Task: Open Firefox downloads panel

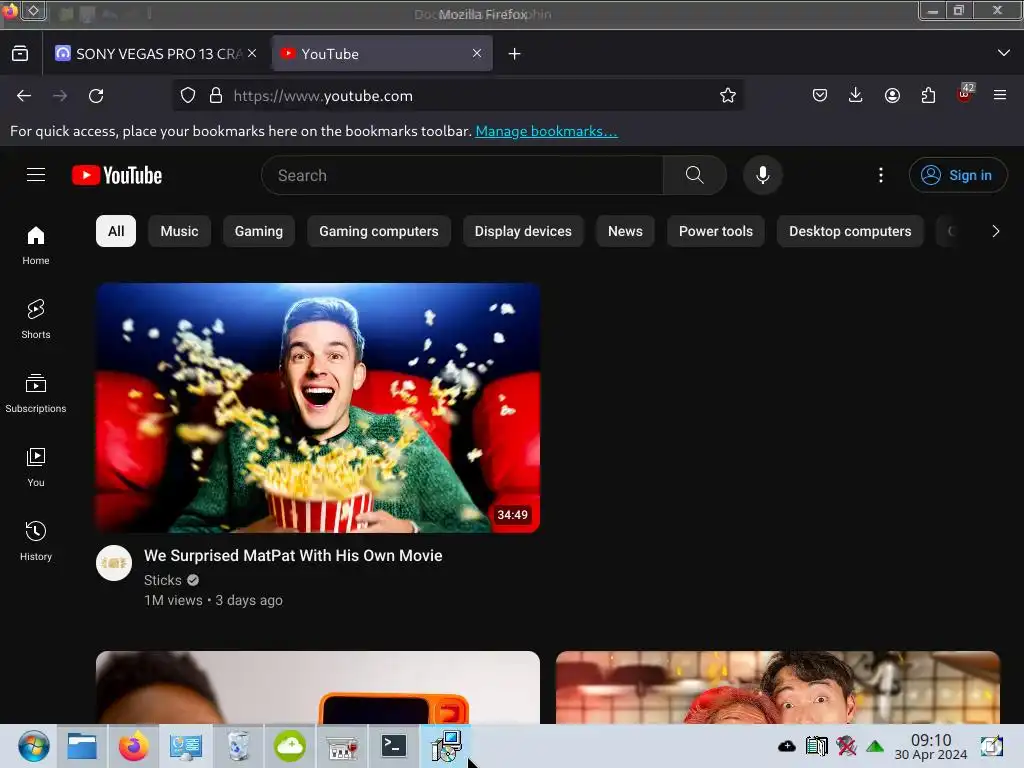Action: pos(856,96)
